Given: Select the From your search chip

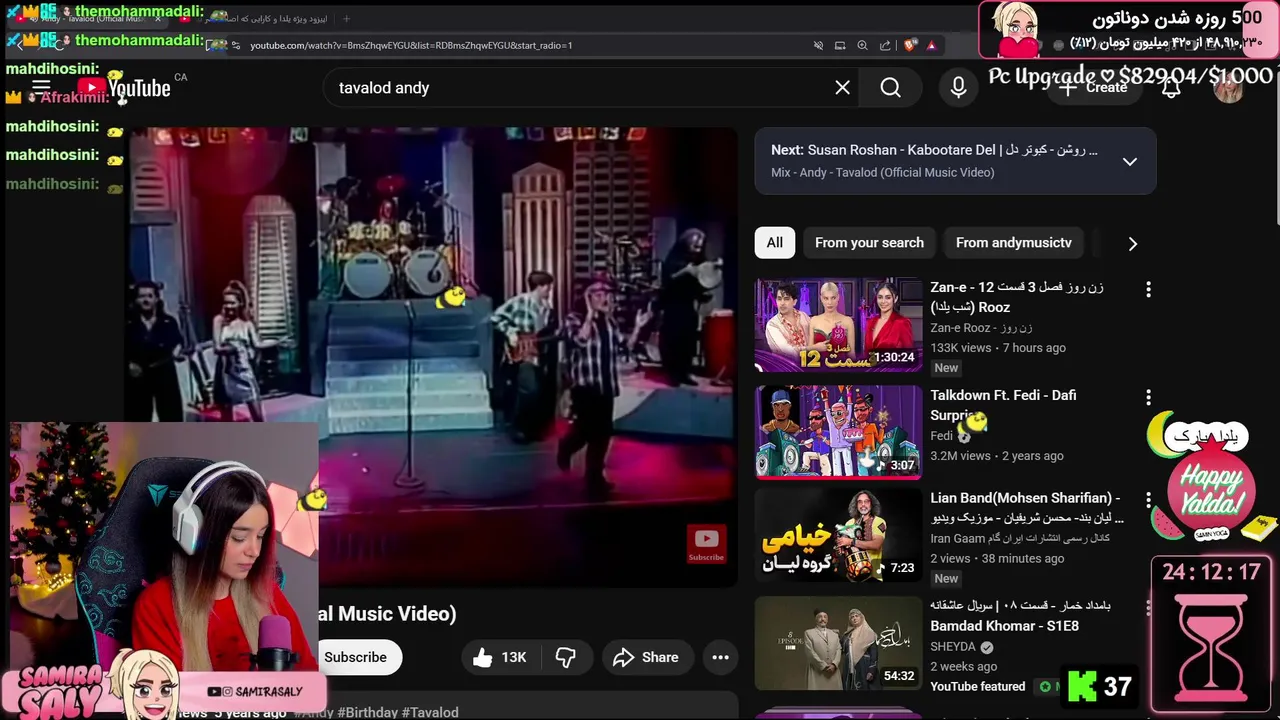Looking at the screenshot, I should pos(869,243).
